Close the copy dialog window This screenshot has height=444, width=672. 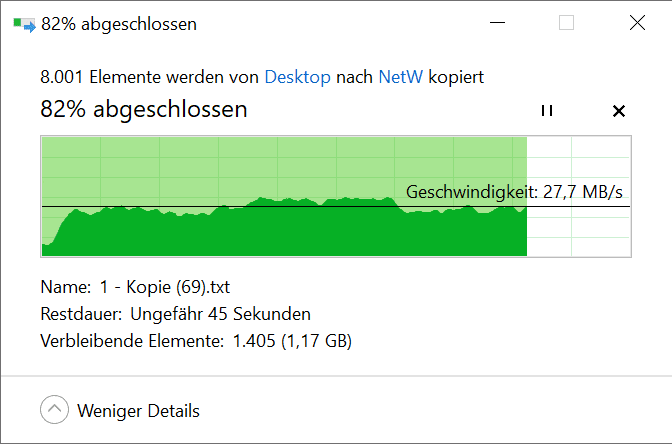point(637,23)
